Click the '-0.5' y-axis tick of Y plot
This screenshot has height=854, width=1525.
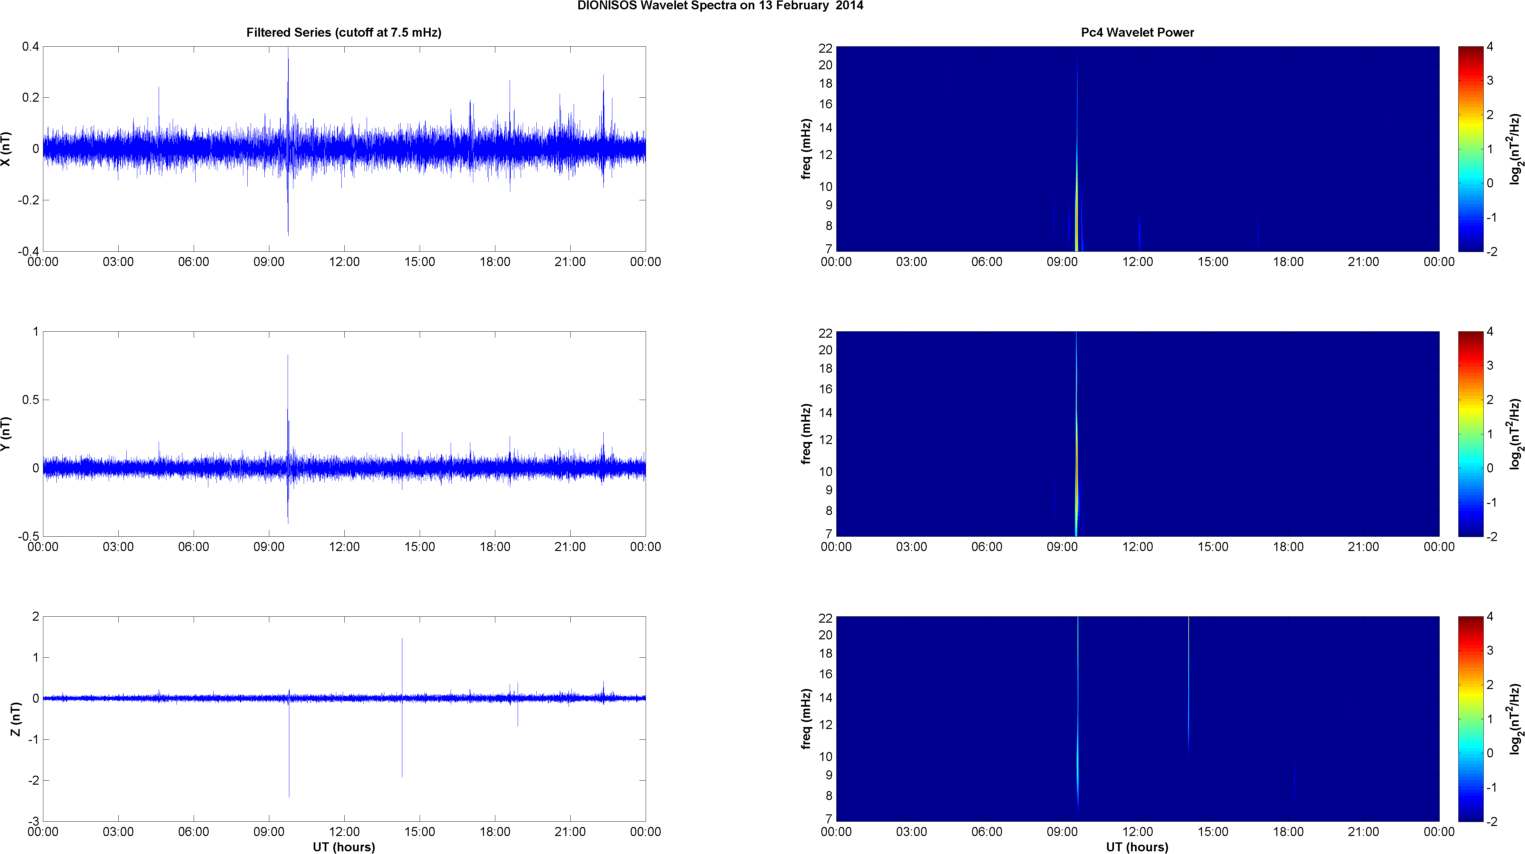(x=28, y=536)
